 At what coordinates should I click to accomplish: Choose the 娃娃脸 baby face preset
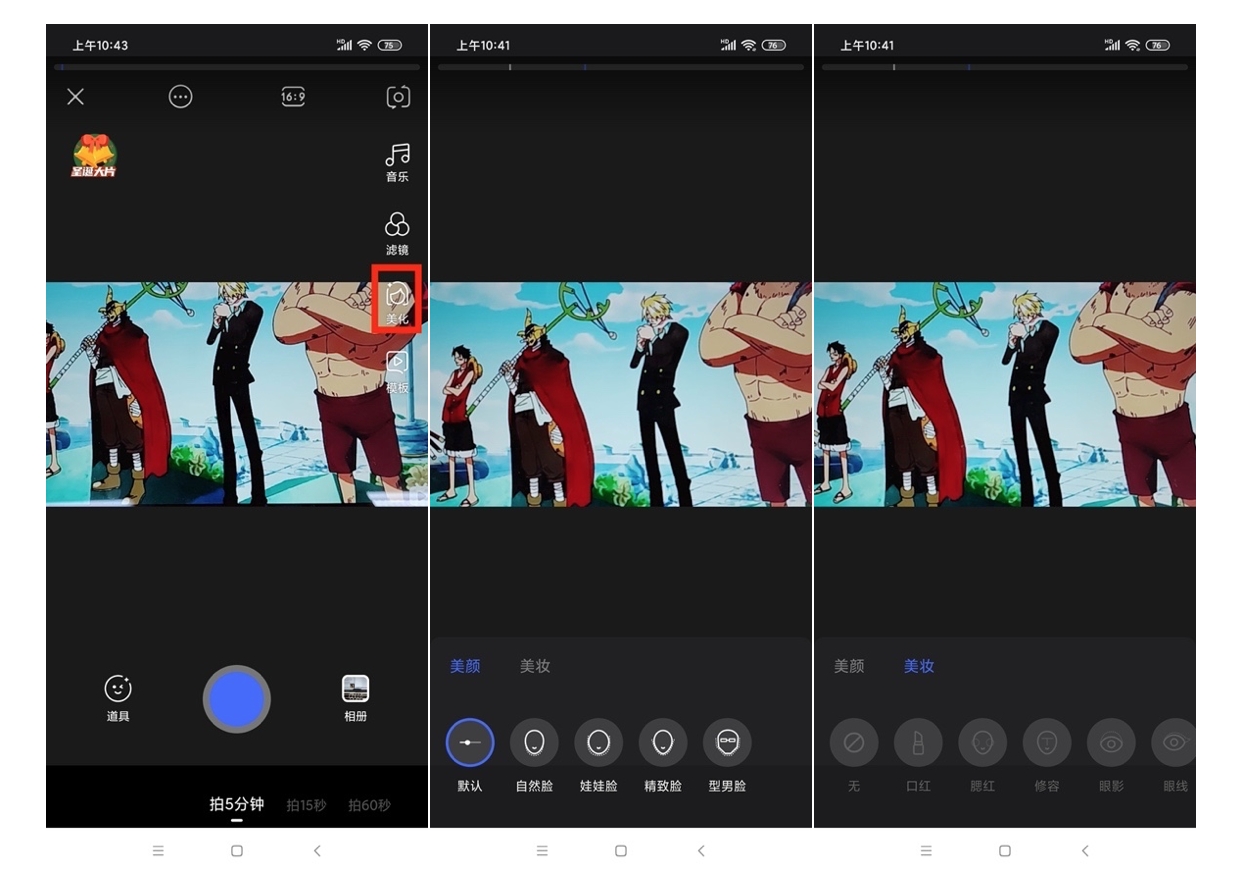[598, 756]
